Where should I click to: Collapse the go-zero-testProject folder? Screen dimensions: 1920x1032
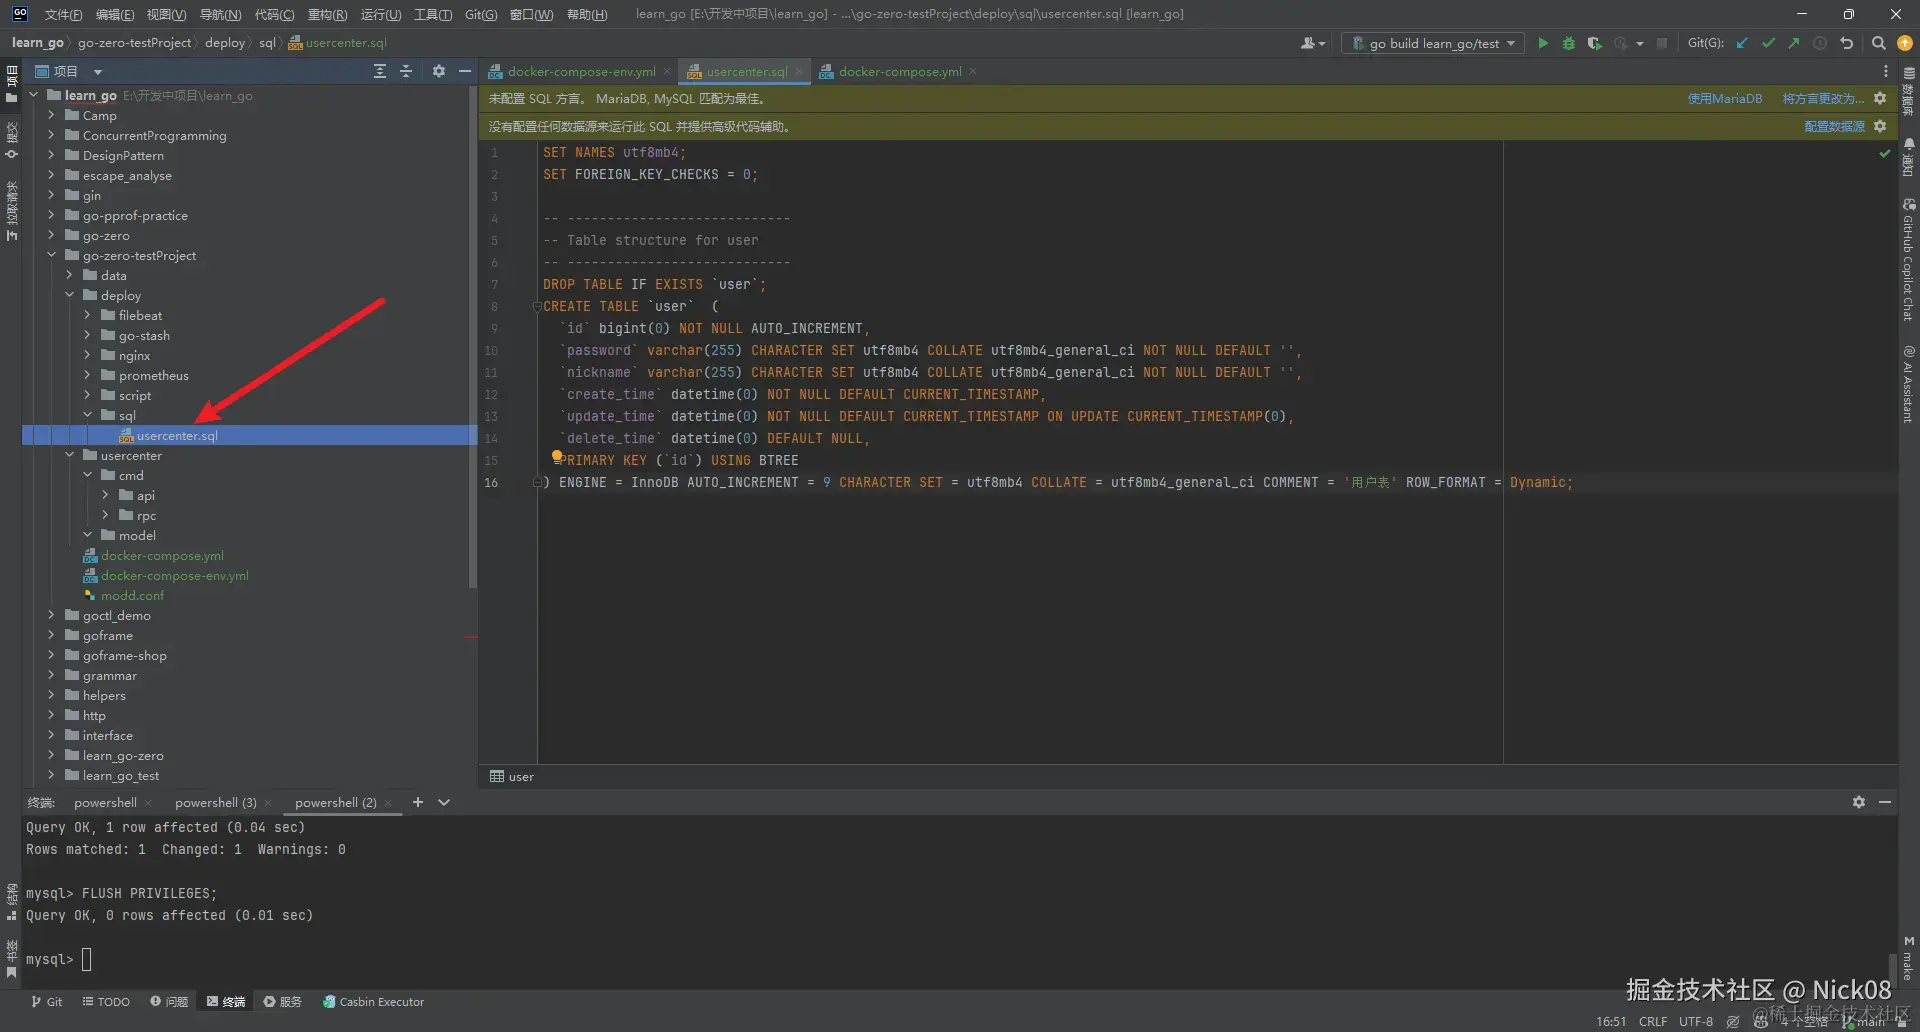(x=51, y=255)
